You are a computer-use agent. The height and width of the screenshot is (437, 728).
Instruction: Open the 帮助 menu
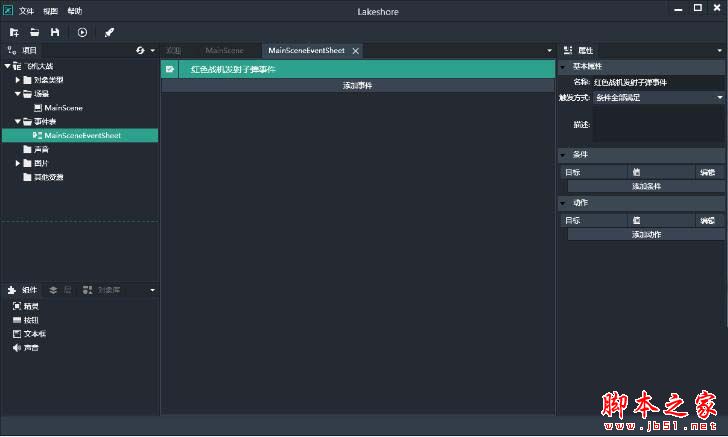75,11
